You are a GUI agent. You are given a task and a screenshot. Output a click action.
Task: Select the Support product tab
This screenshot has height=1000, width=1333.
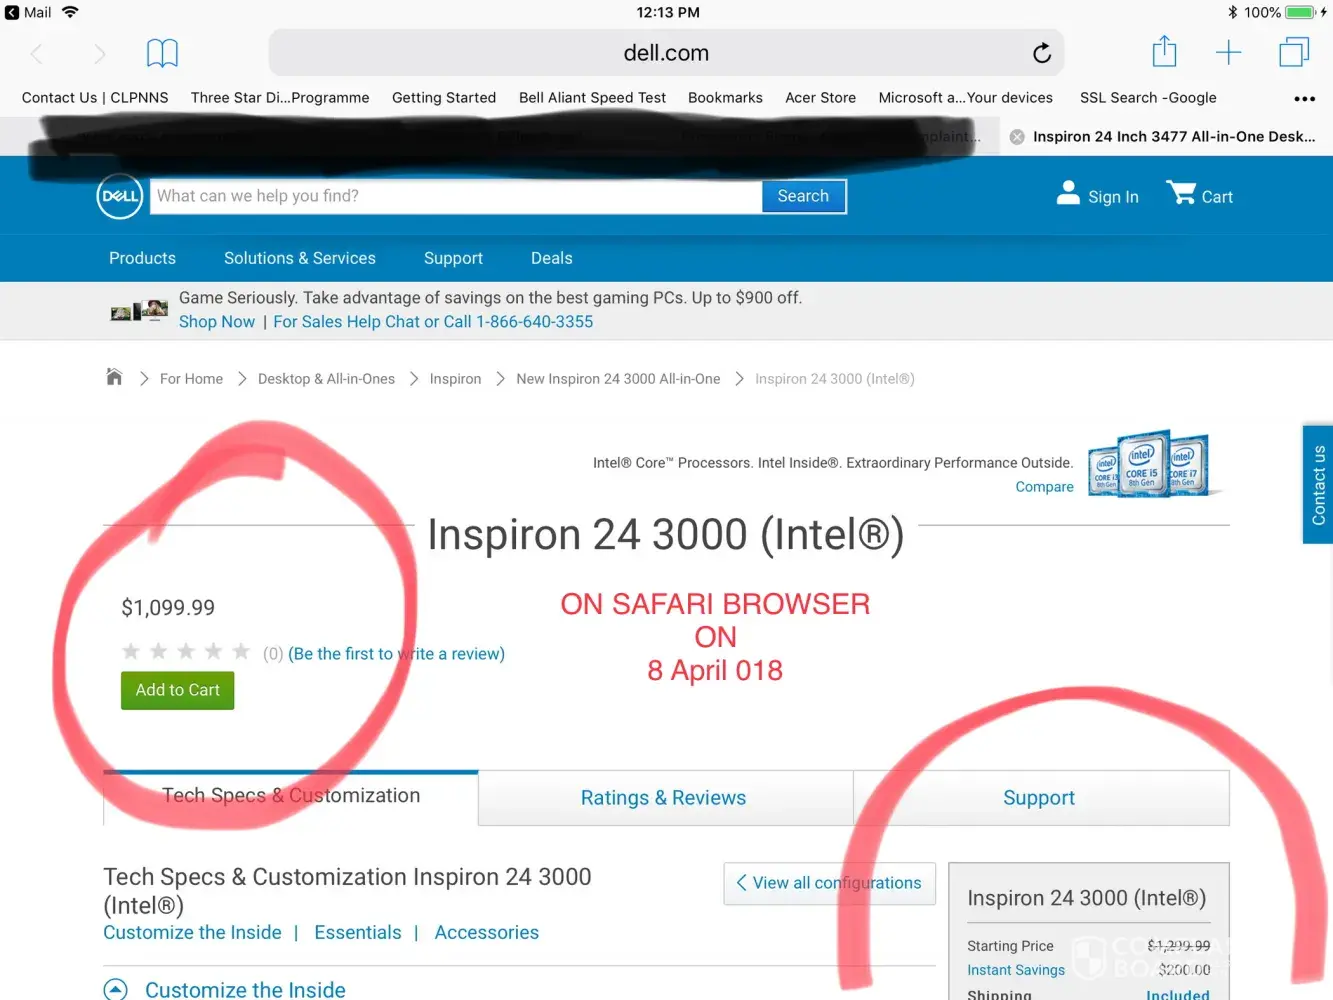(1039, 798)
